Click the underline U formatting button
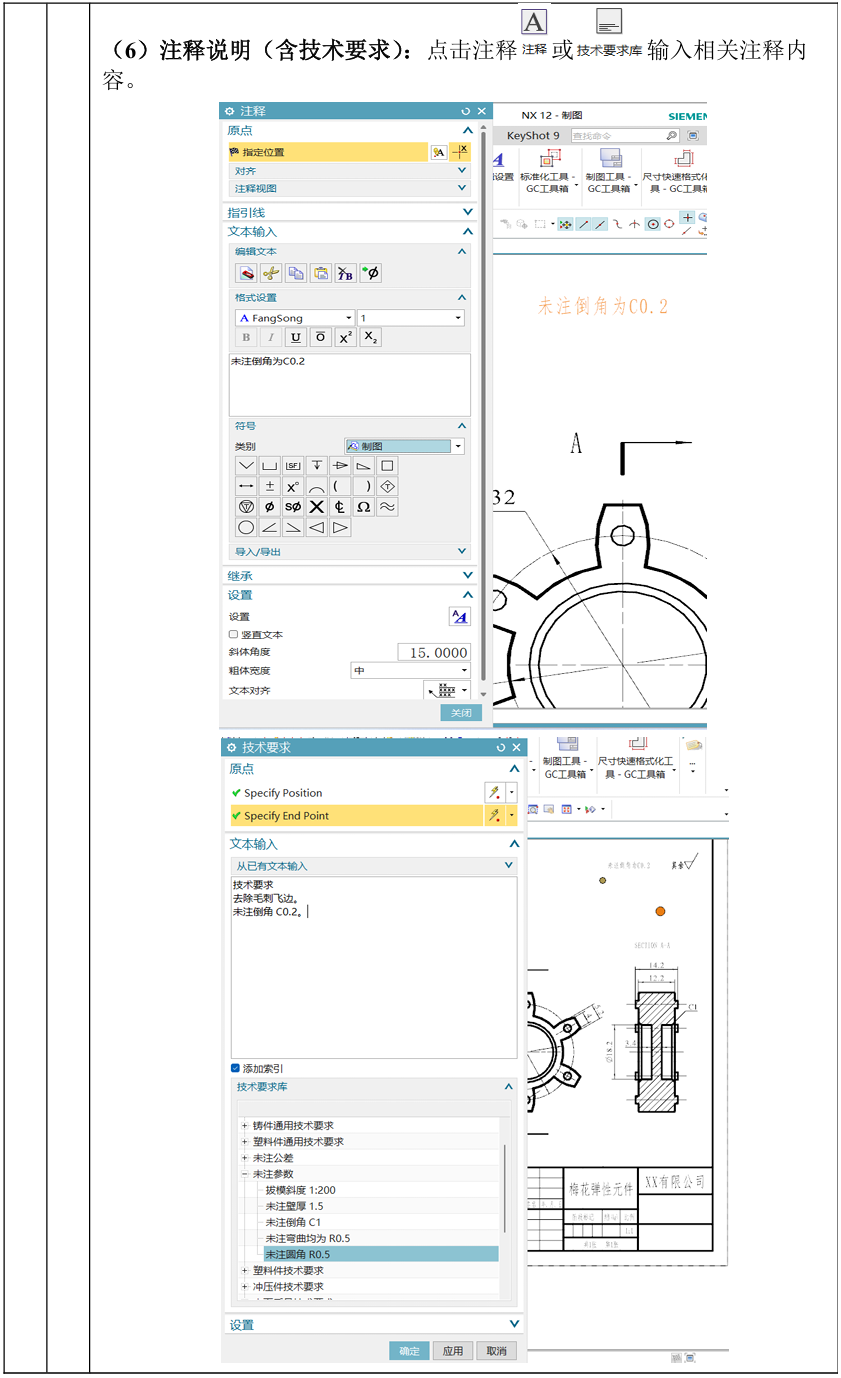Image resolution: width=841 pixels, height=1378 pixels. click(x=295, y=338)
